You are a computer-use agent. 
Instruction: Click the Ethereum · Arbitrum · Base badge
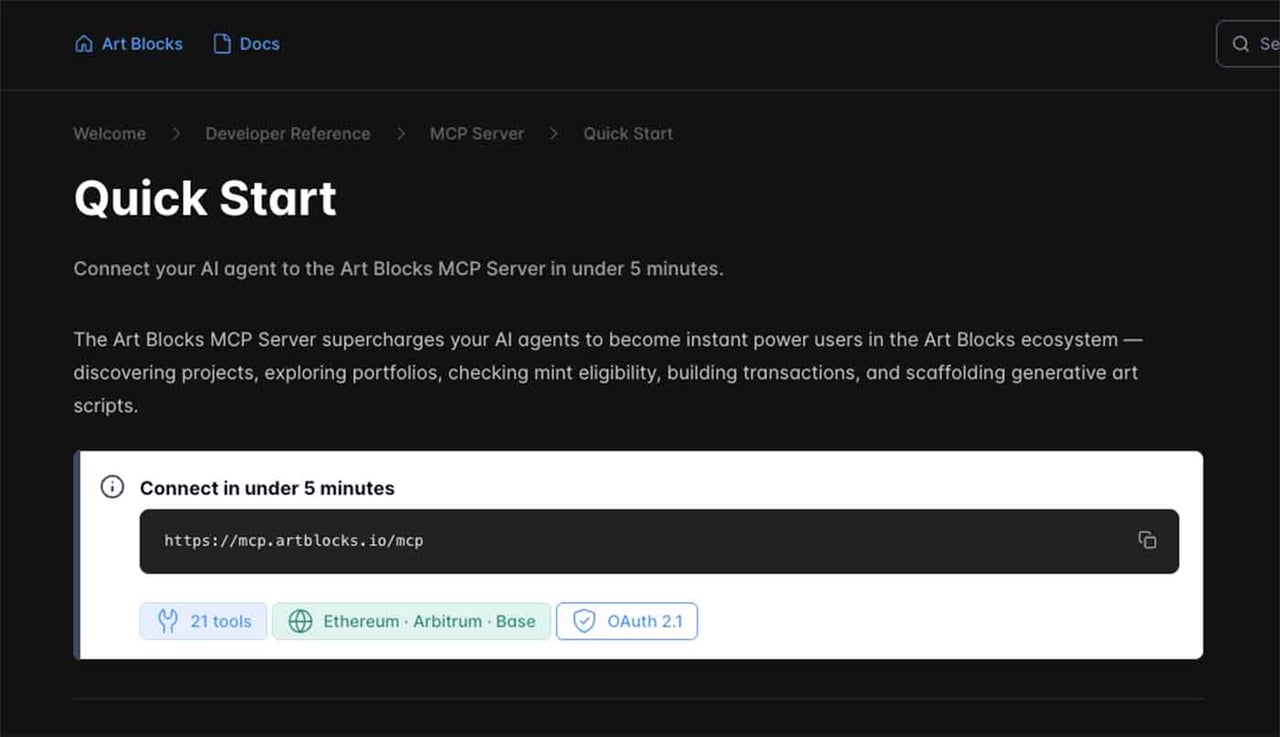click(411, 621)
